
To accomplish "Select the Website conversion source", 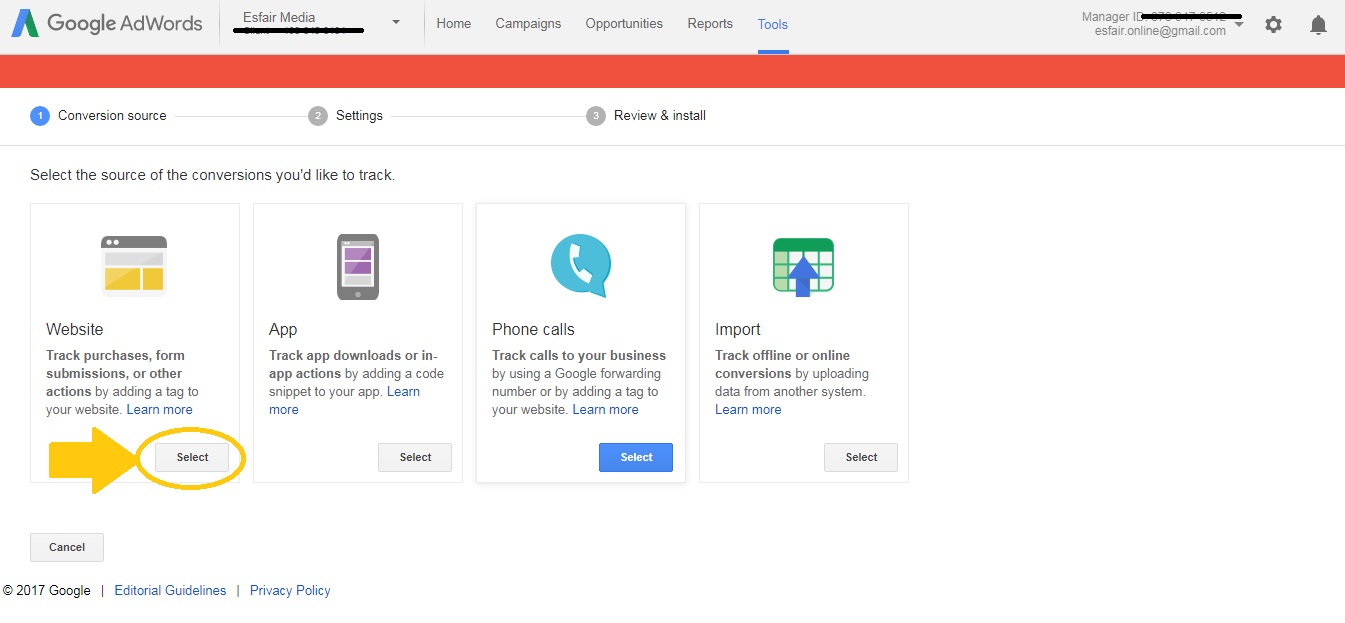I will tap(192, 457).
